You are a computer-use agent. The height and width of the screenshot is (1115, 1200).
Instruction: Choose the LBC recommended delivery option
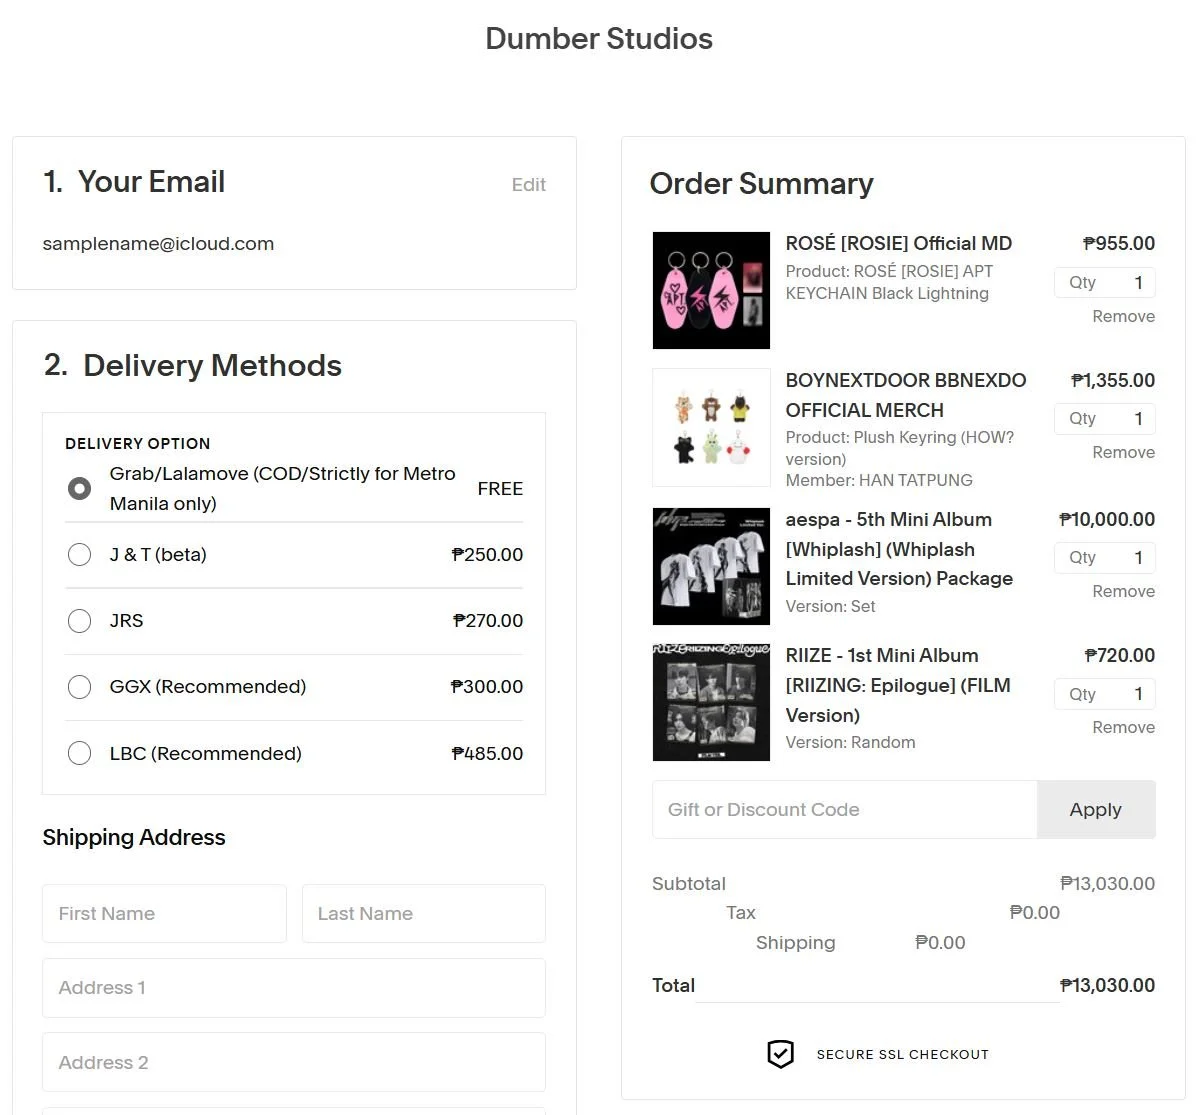pyautogui.click(x=79, y=753)
